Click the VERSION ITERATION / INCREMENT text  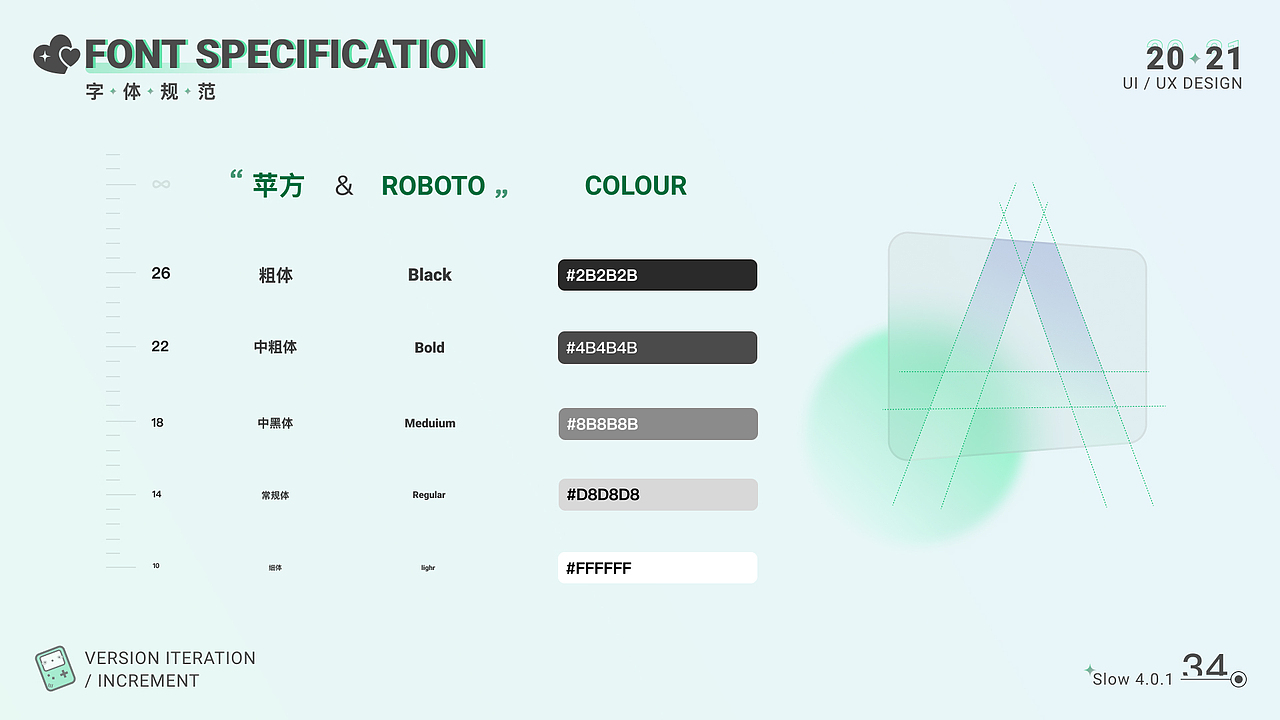pyautogui.click(x=170, y=669)
